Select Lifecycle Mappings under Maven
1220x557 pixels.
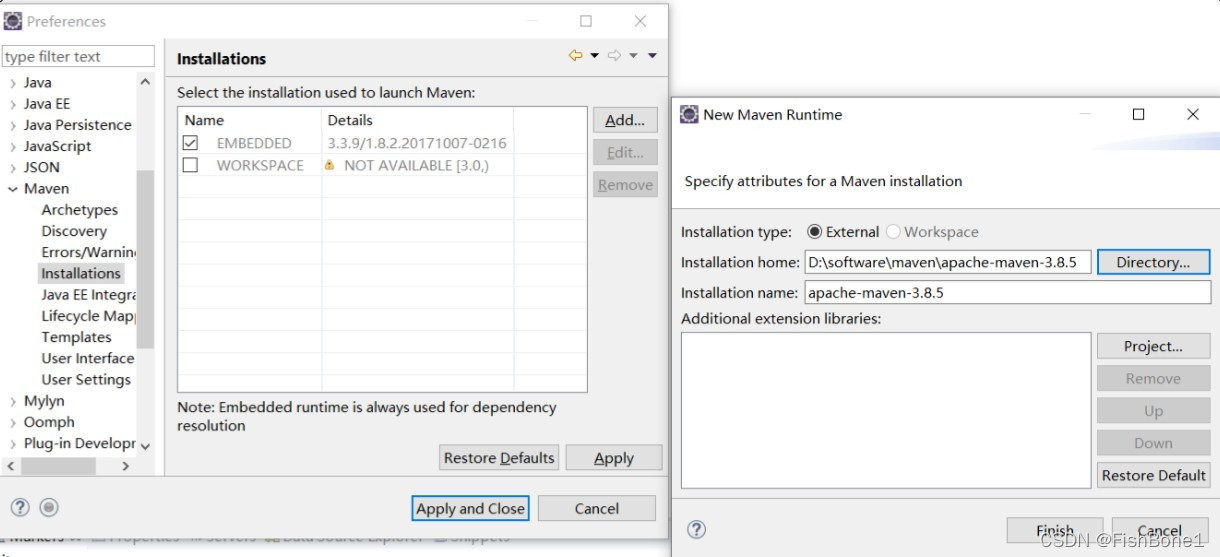tap(88, 316)
